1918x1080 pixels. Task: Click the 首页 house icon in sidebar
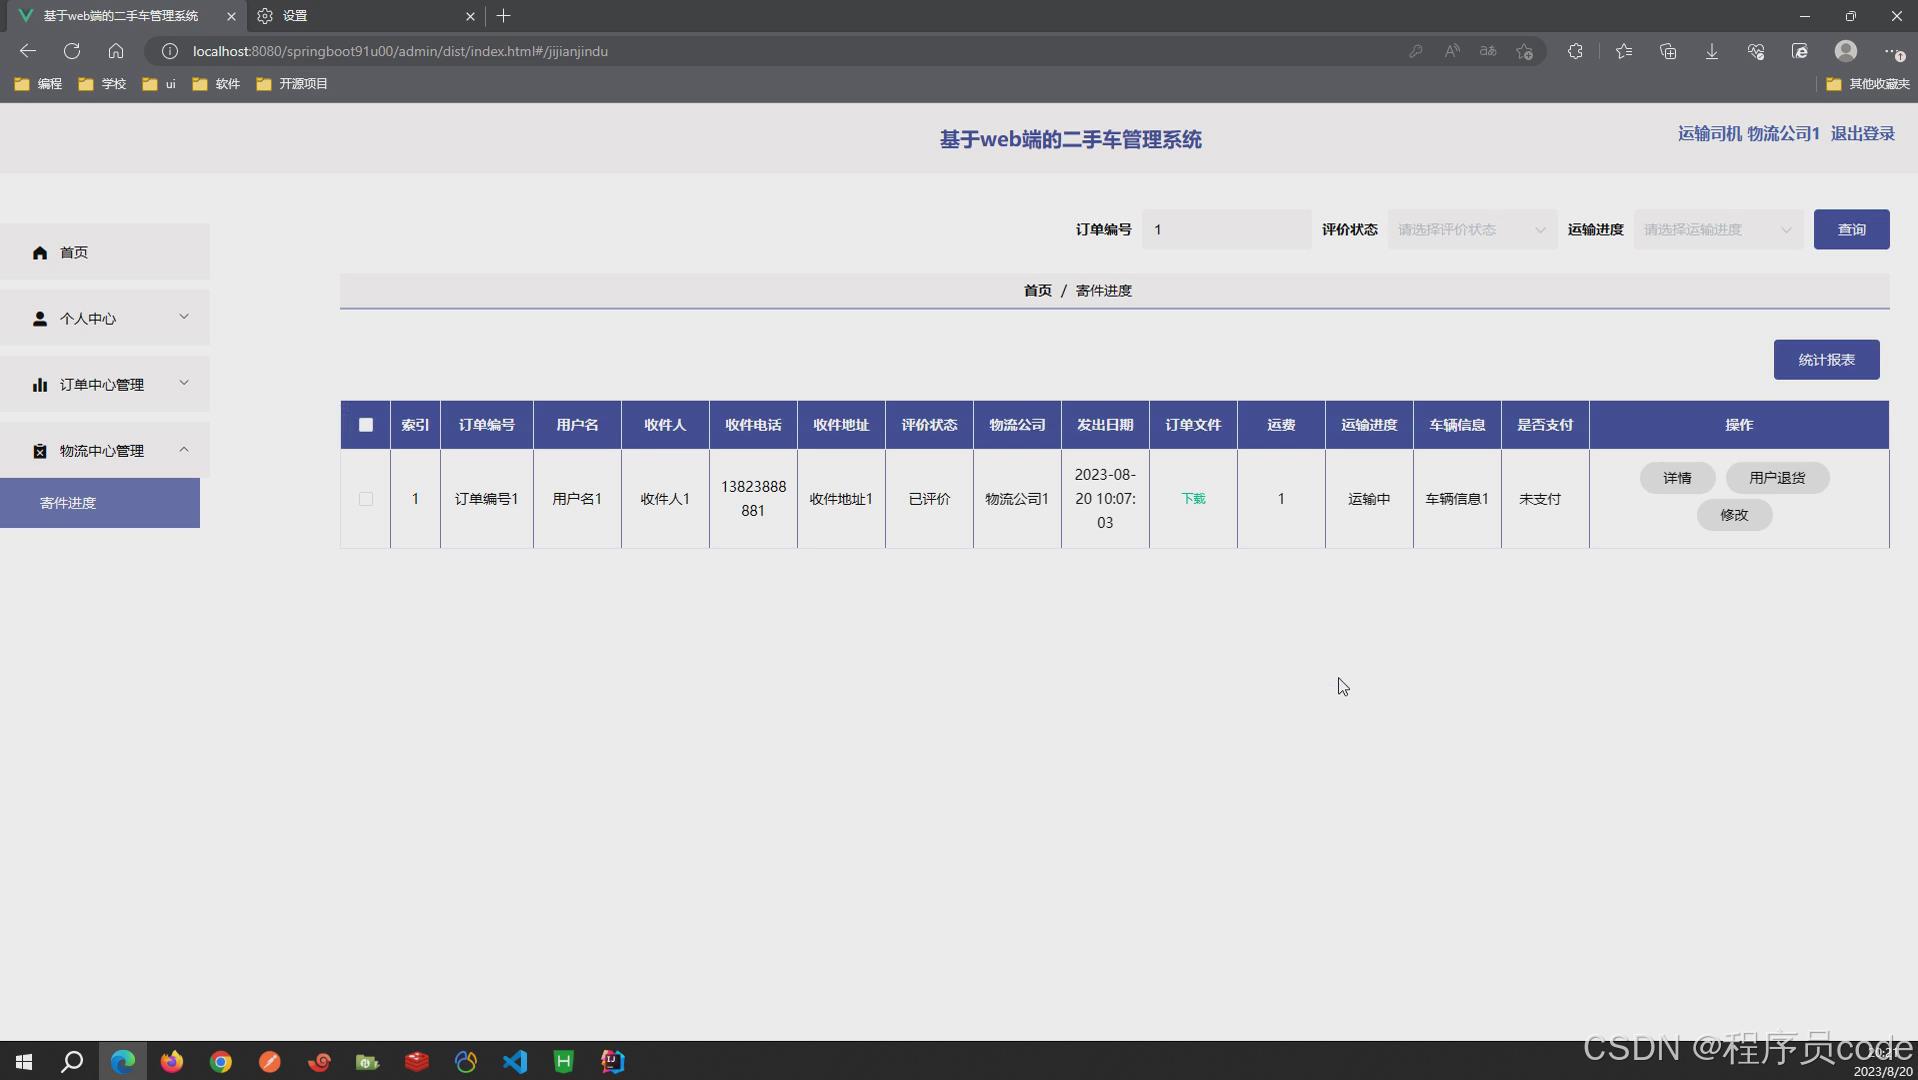tap(40, 253)
